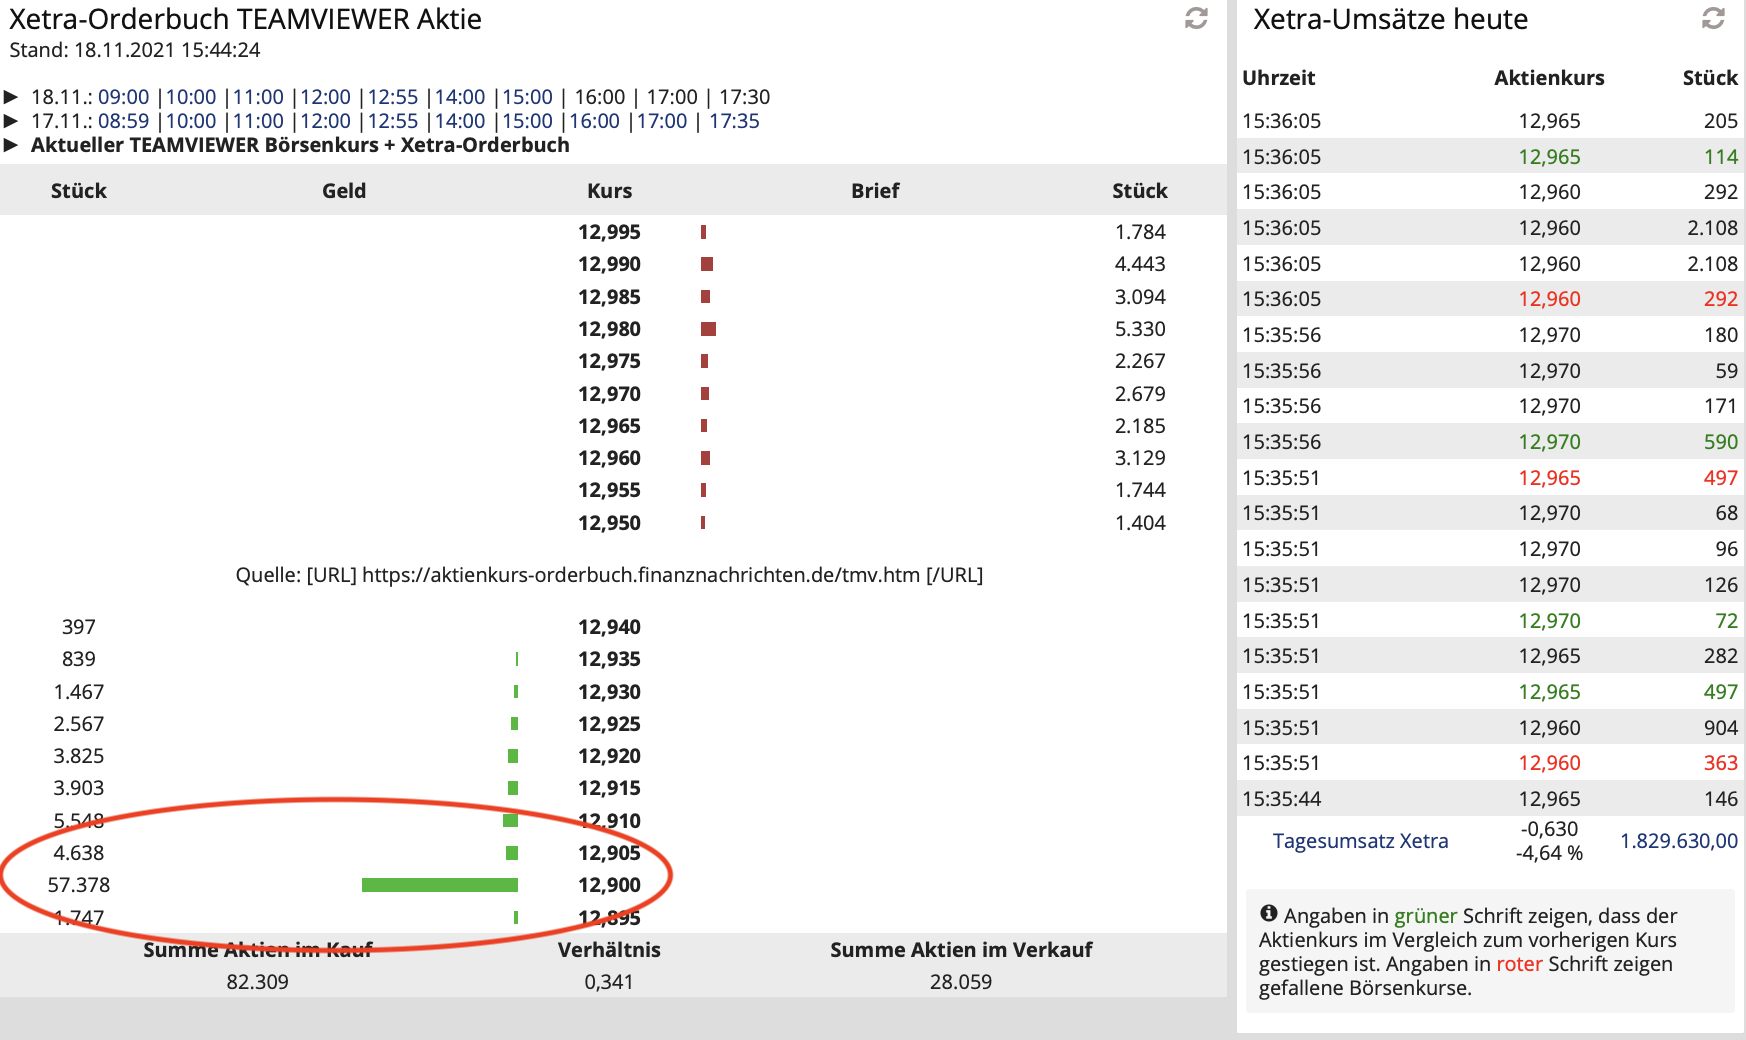Open the 17.11. 17:35 closing snapshot

coord(734,121)
